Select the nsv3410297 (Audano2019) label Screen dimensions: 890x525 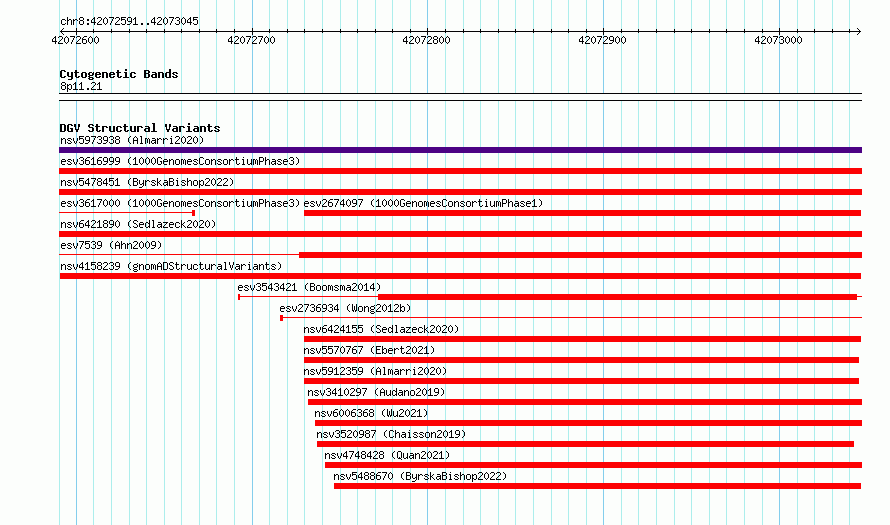click(376, 392)
